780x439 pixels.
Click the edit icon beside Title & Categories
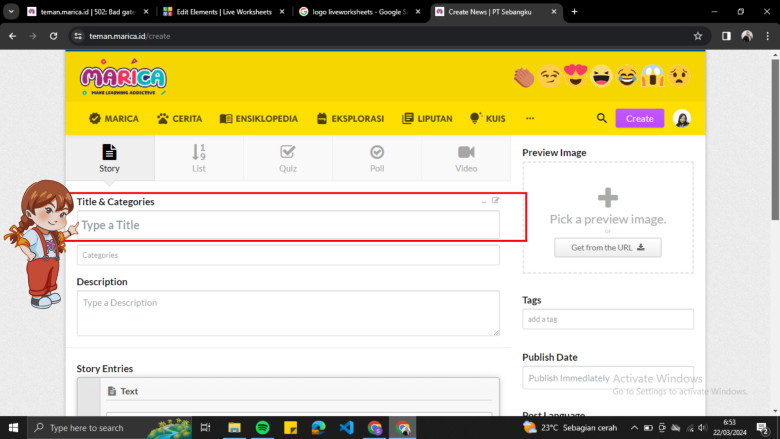(495, 201)
